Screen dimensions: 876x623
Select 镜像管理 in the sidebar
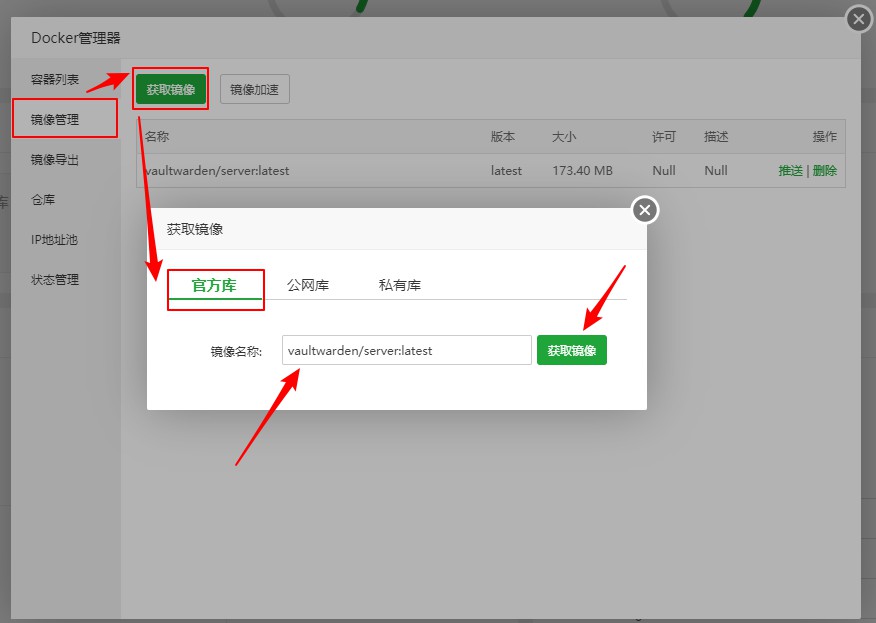pyautogui.click(x=55, y=119)
